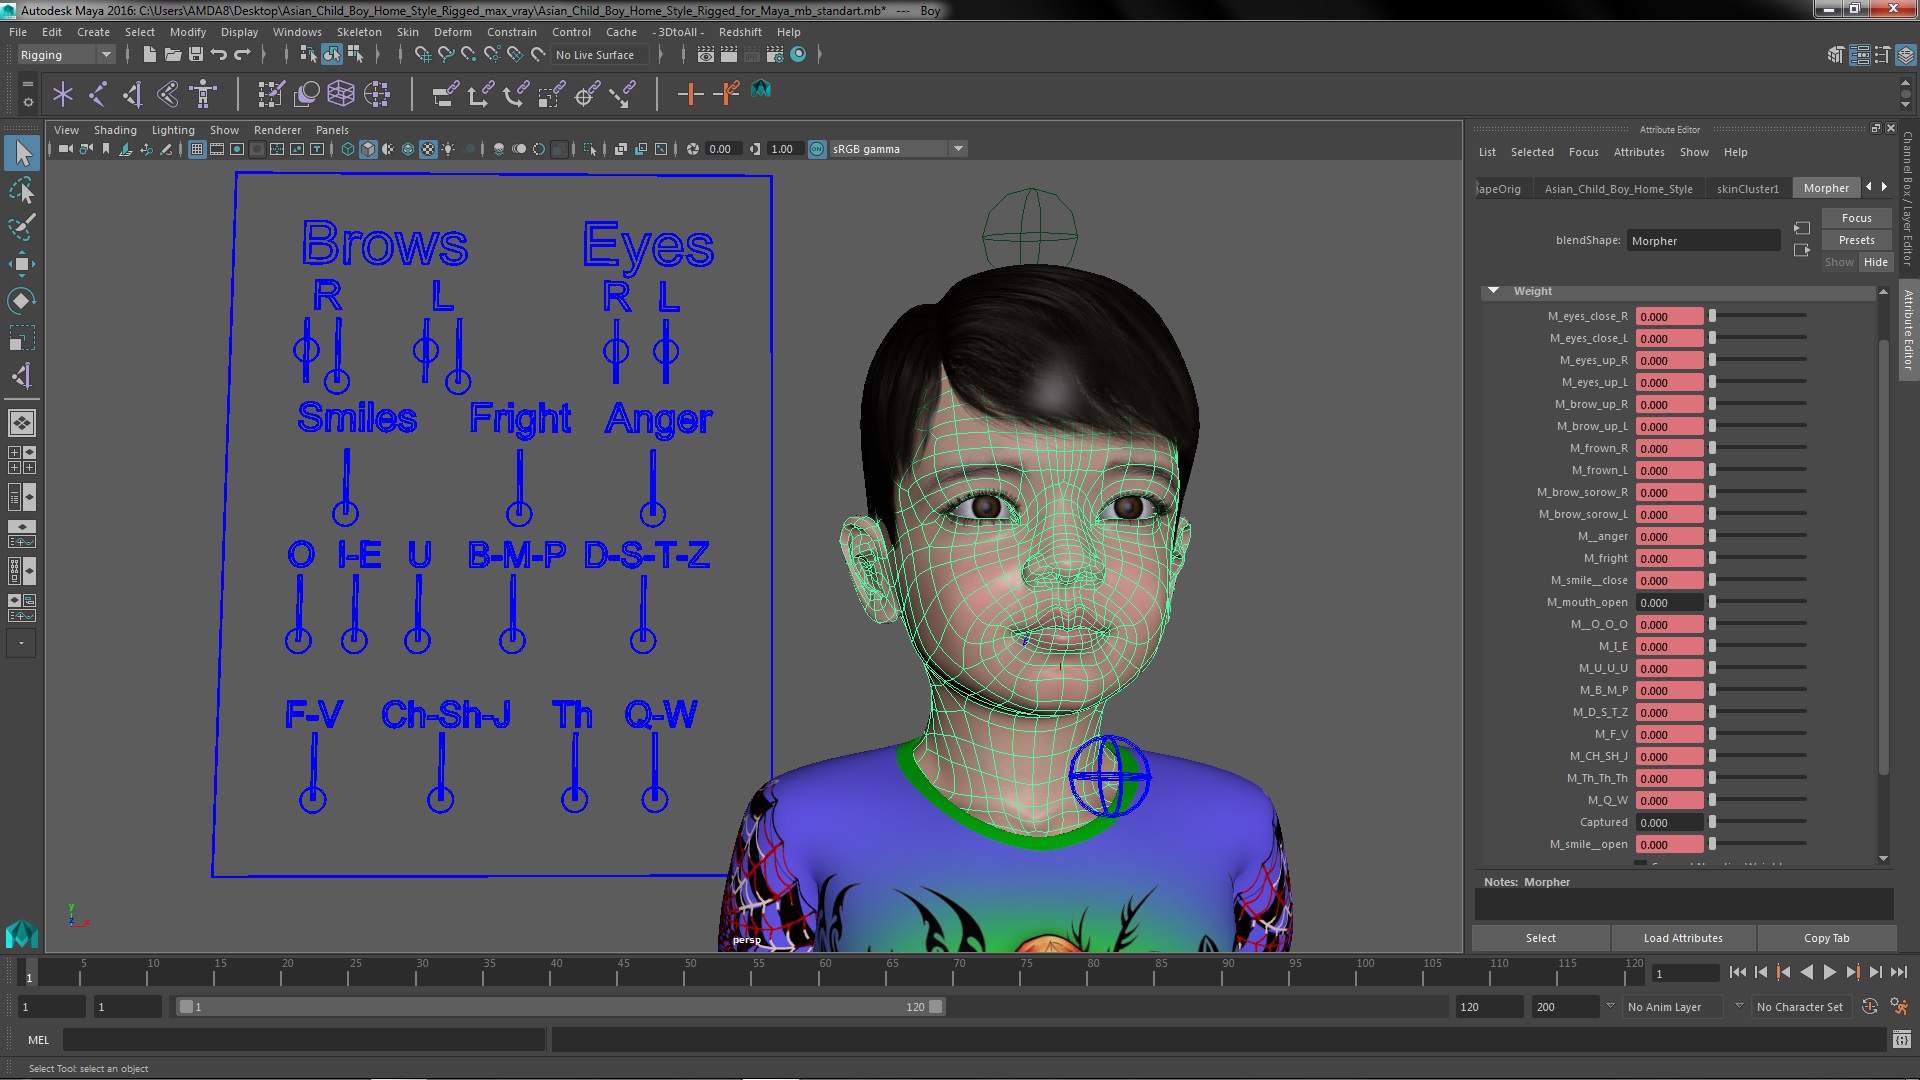1920x1080 pixels.
Task: Open the viewport Shading menu
Action: pyautogui.click(x=115, y=130)
